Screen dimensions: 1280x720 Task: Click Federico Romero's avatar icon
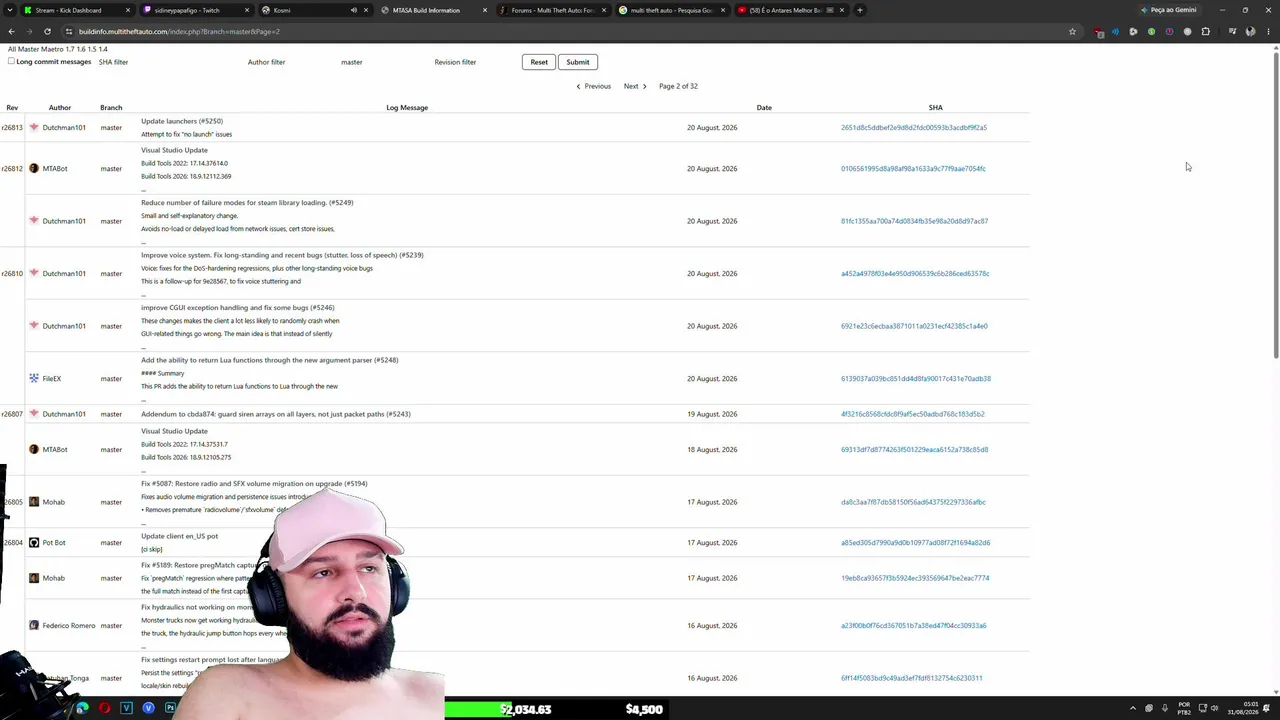34,625
